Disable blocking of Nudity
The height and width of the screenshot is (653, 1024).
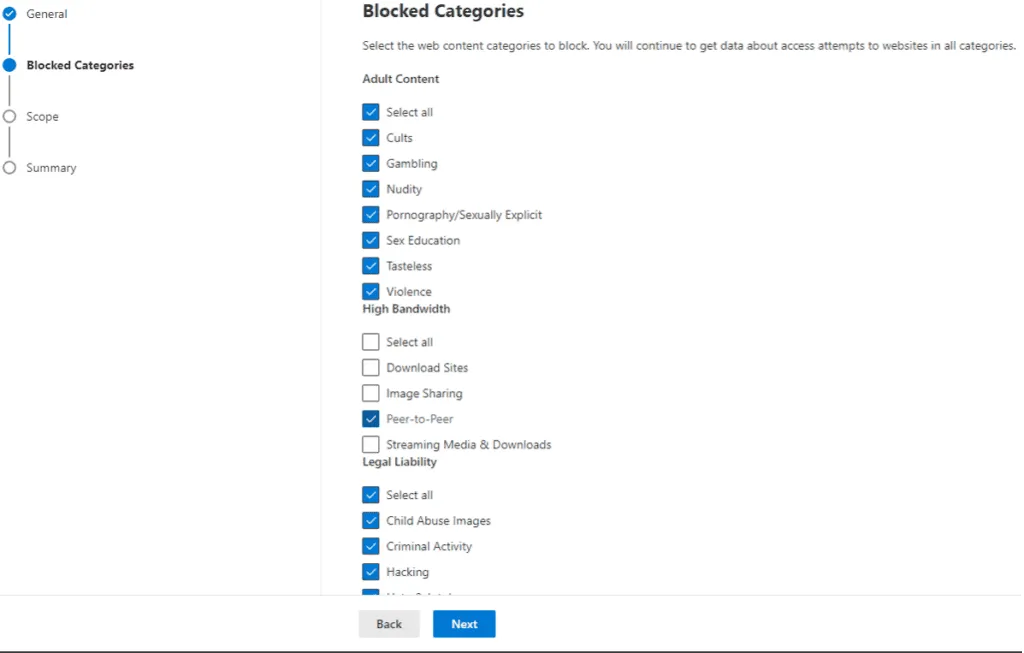click(x=371, y=188)
